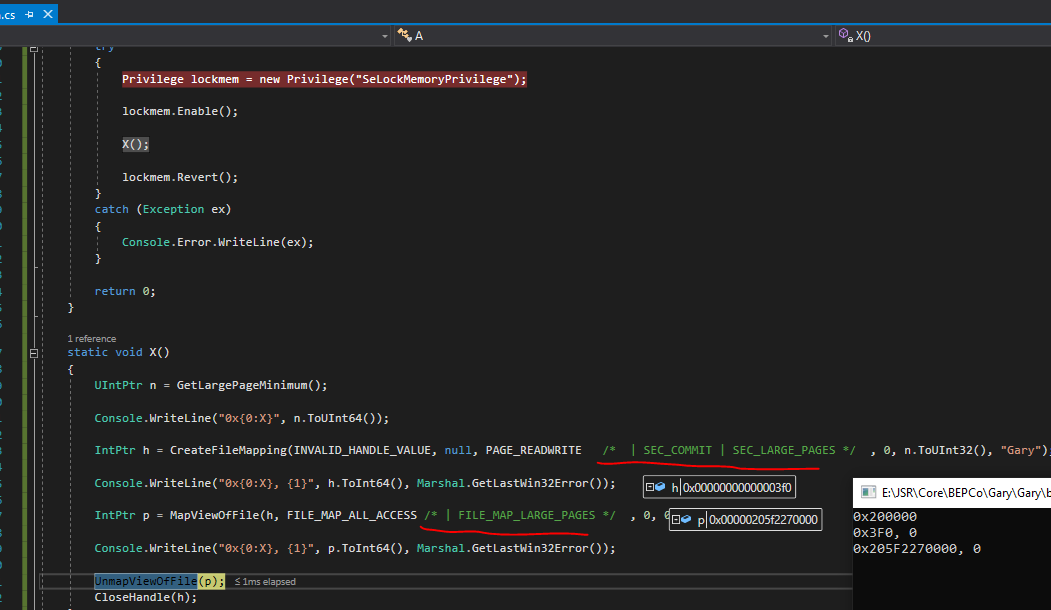Click the n.ToUInt64() WriteLine statement
Image resolution: width=1051 pixels, height=610 pixels.
[241, 418]
